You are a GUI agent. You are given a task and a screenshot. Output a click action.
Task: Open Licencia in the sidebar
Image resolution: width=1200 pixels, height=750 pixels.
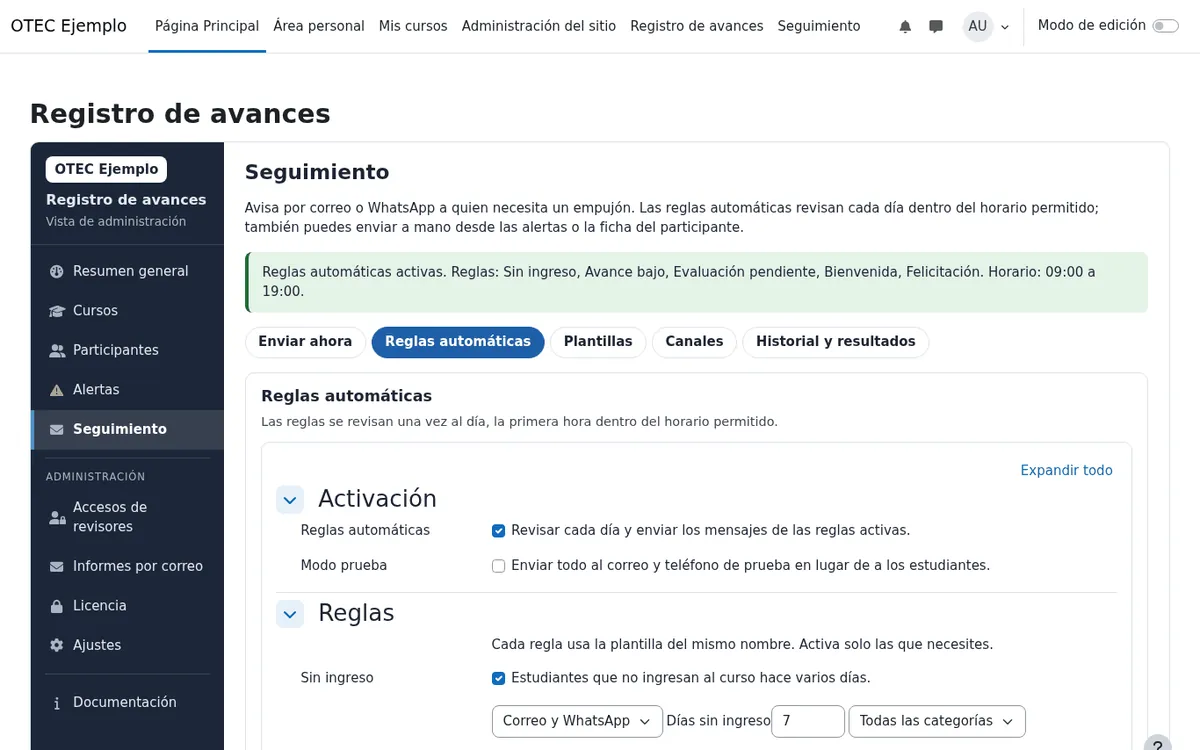[128, 606]
